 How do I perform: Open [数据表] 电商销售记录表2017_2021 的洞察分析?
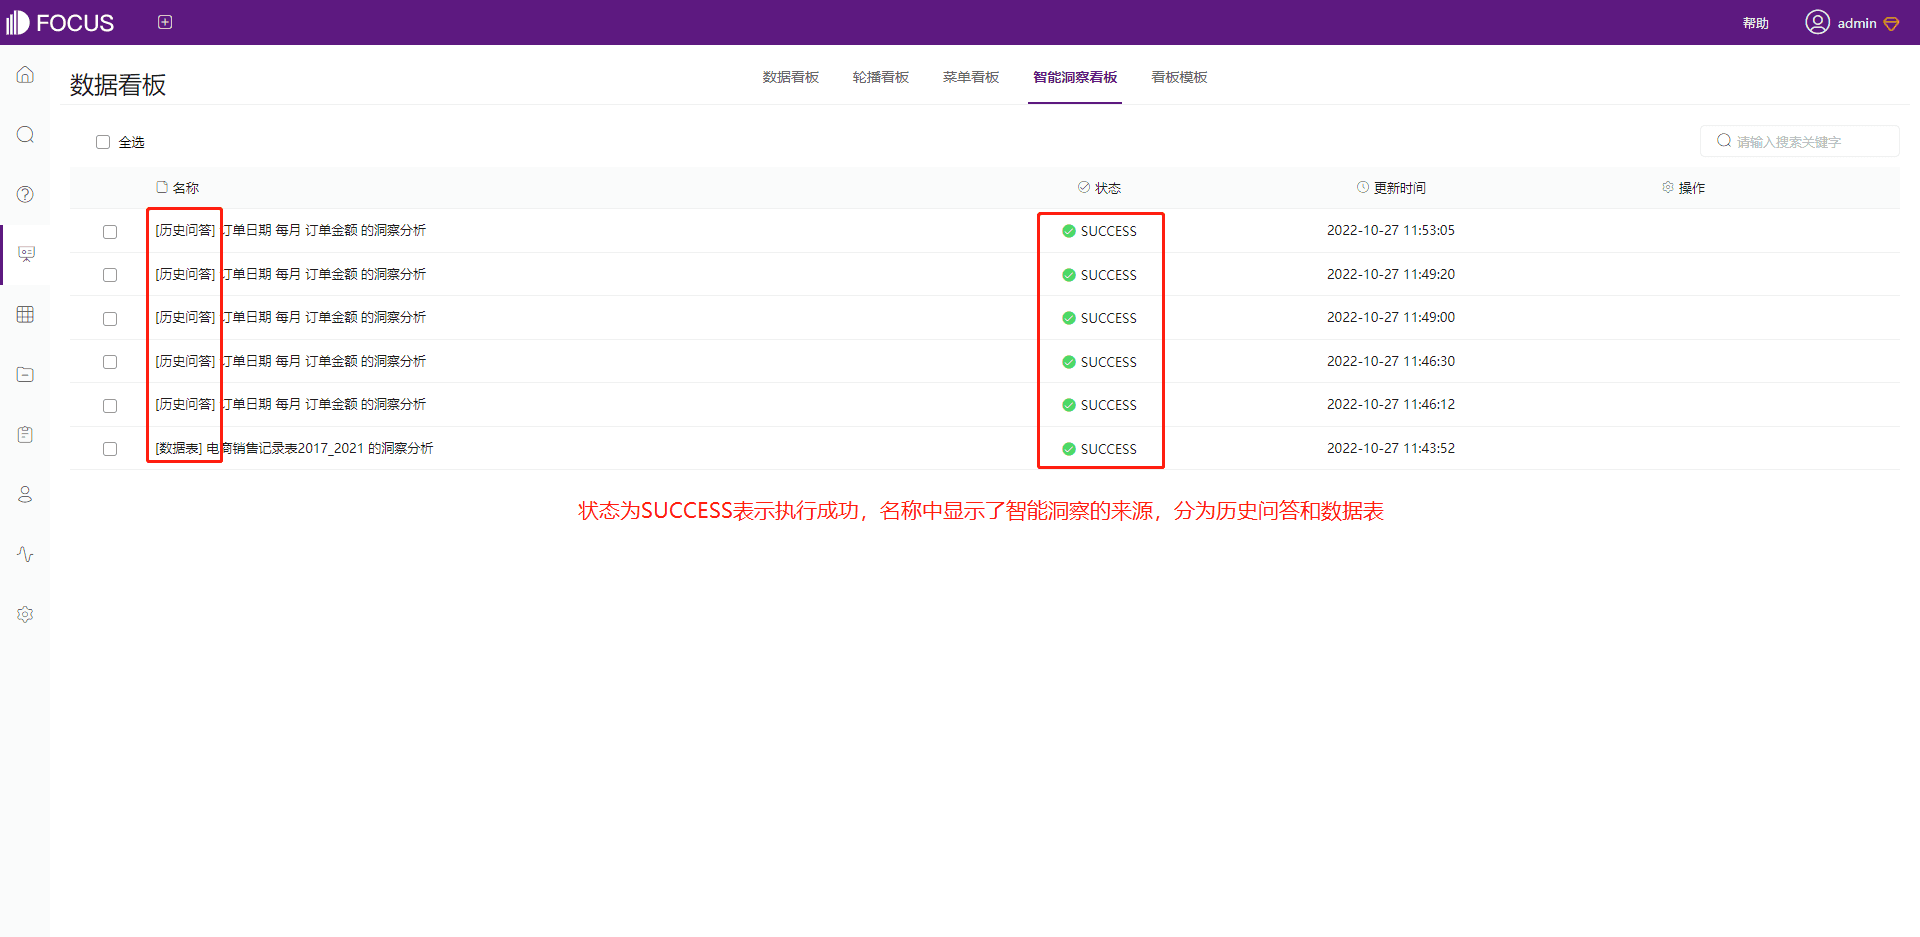coord(294,448)
